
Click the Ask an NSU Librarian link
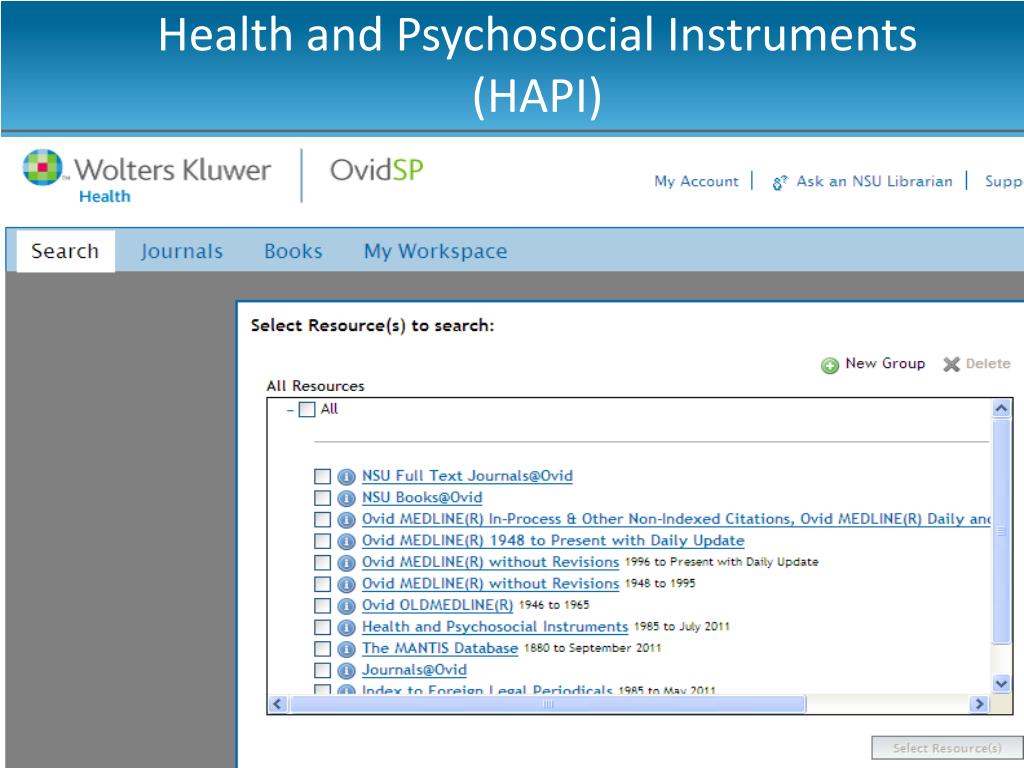[x=874, y=182]
